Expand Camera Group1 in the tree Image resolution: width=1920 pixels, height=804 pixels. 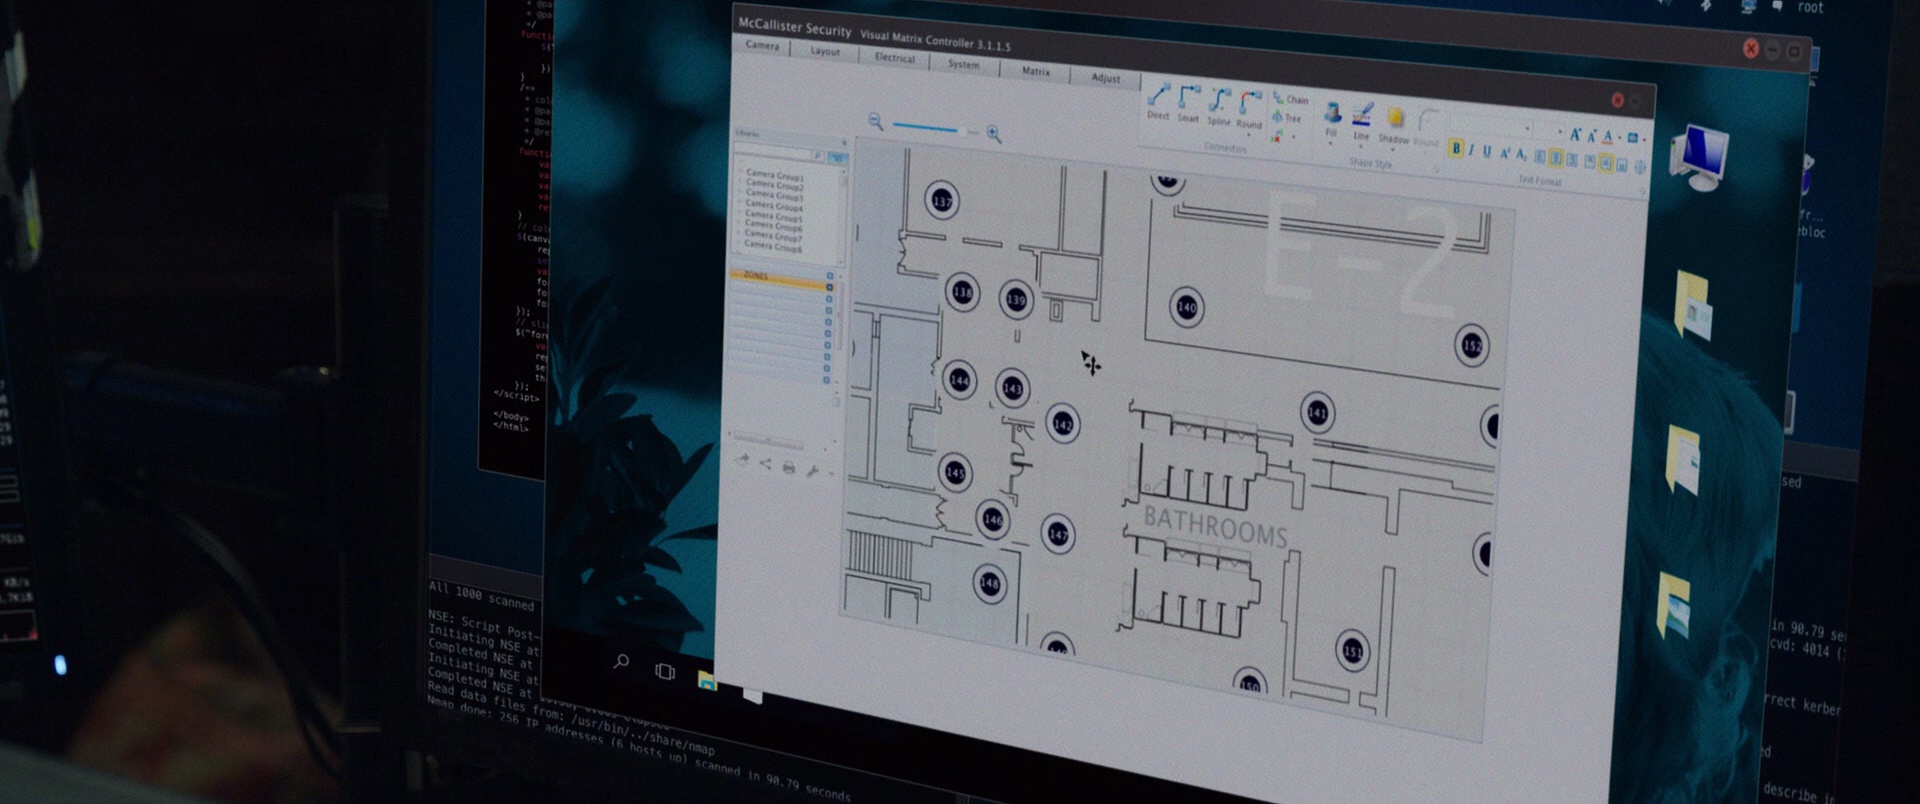741,173
